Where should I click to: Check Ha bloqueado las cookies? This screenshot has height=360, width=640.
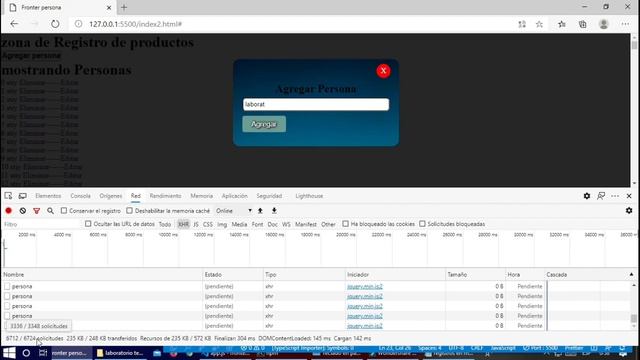(345, 224)
